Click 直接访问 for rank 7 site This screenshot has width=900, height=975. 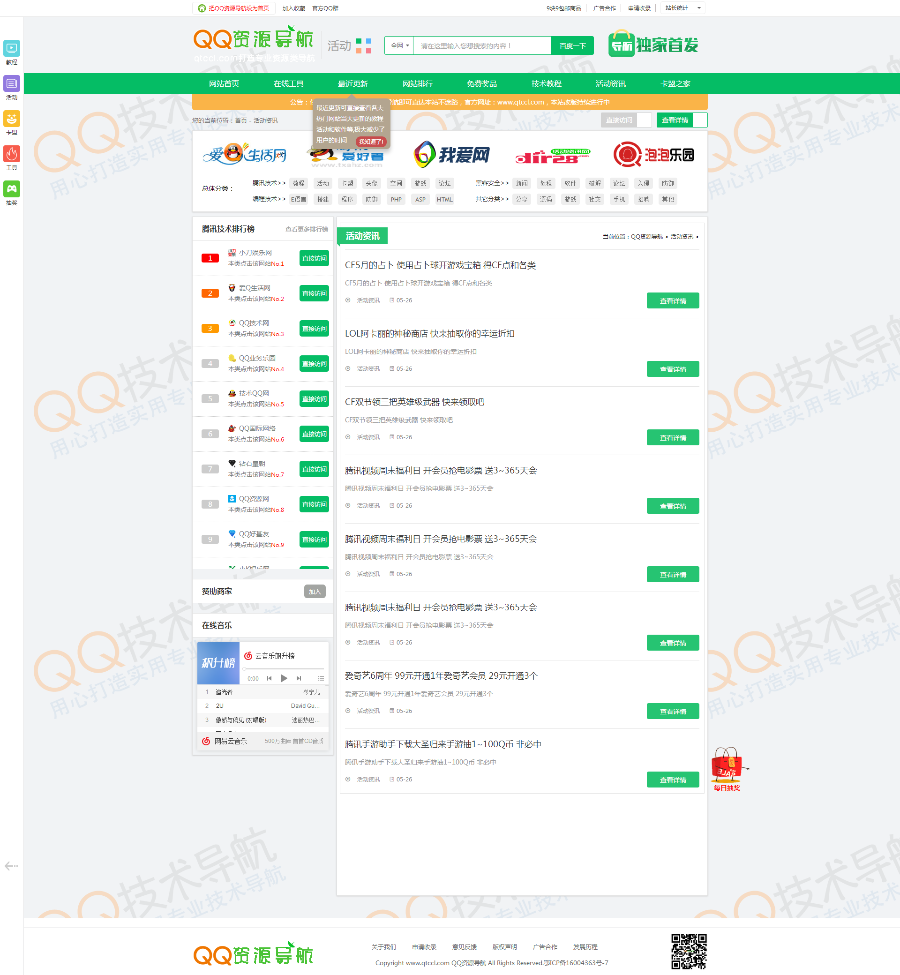pyautogui.click(x=314, y=469)
